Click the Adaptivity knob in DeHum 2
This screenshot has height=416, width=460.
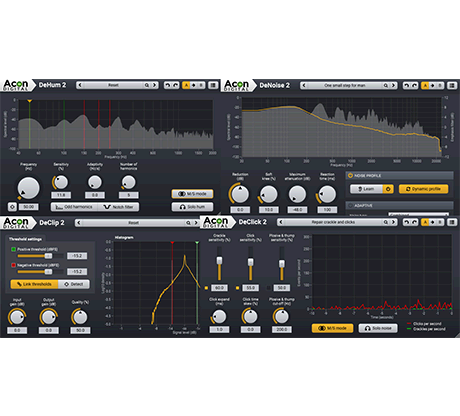95,182
